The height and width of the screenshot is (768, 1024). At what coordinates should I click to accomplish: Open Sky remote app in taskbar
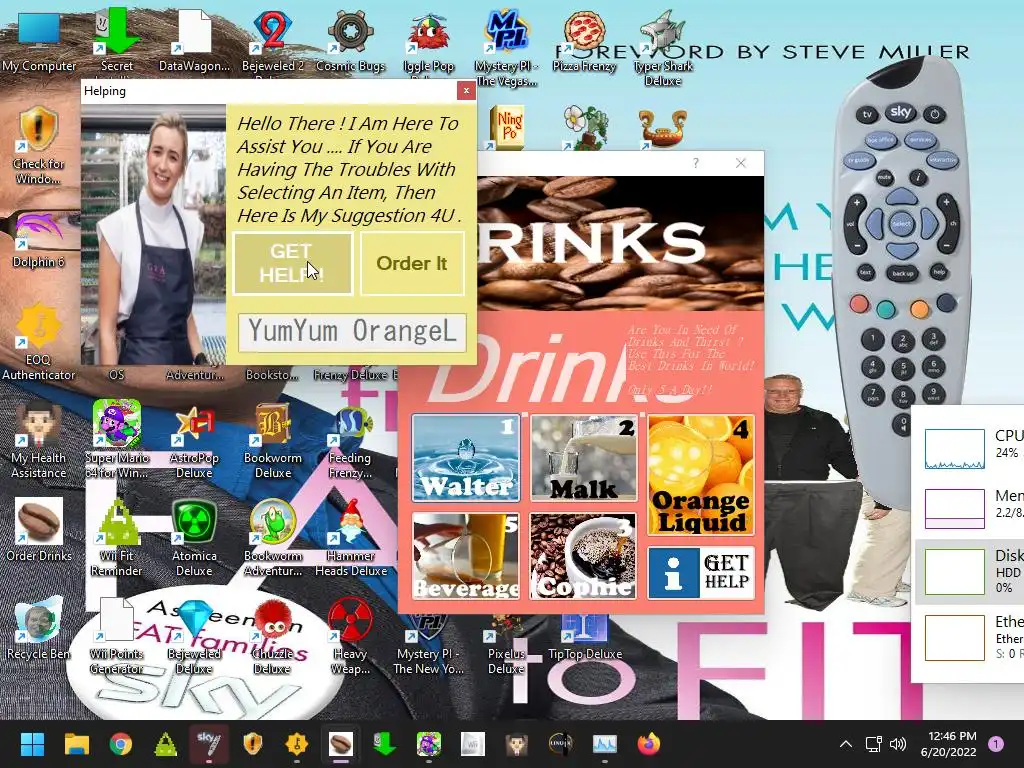tap(209, 744)
